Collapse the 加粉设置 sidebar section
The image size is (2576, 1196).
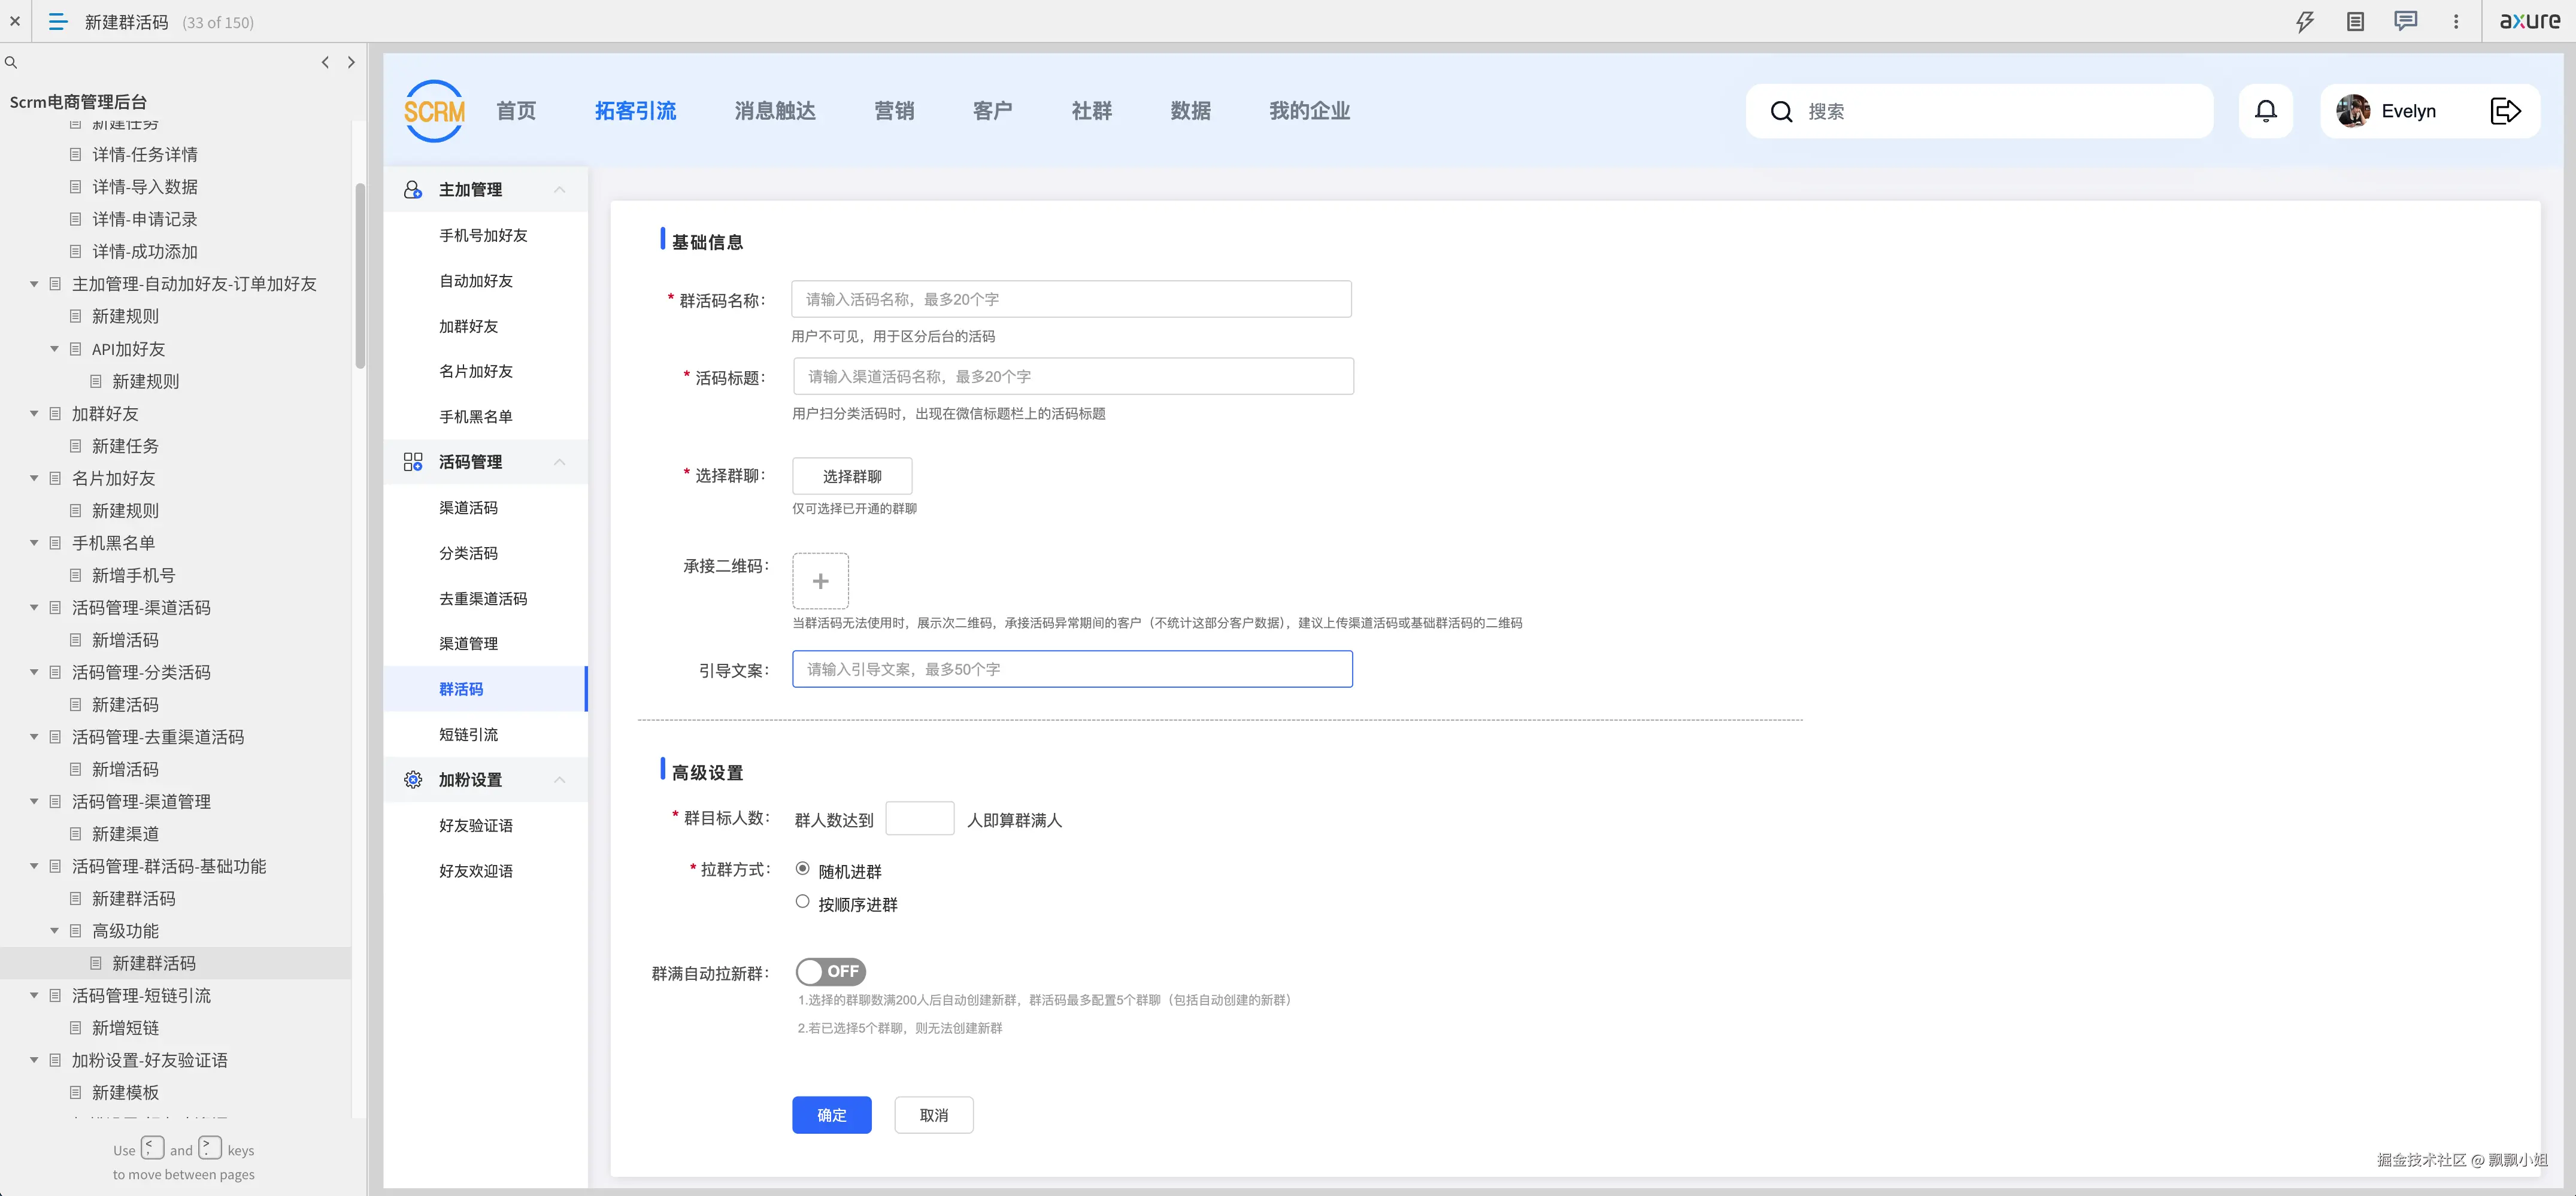tap(559, 780)
